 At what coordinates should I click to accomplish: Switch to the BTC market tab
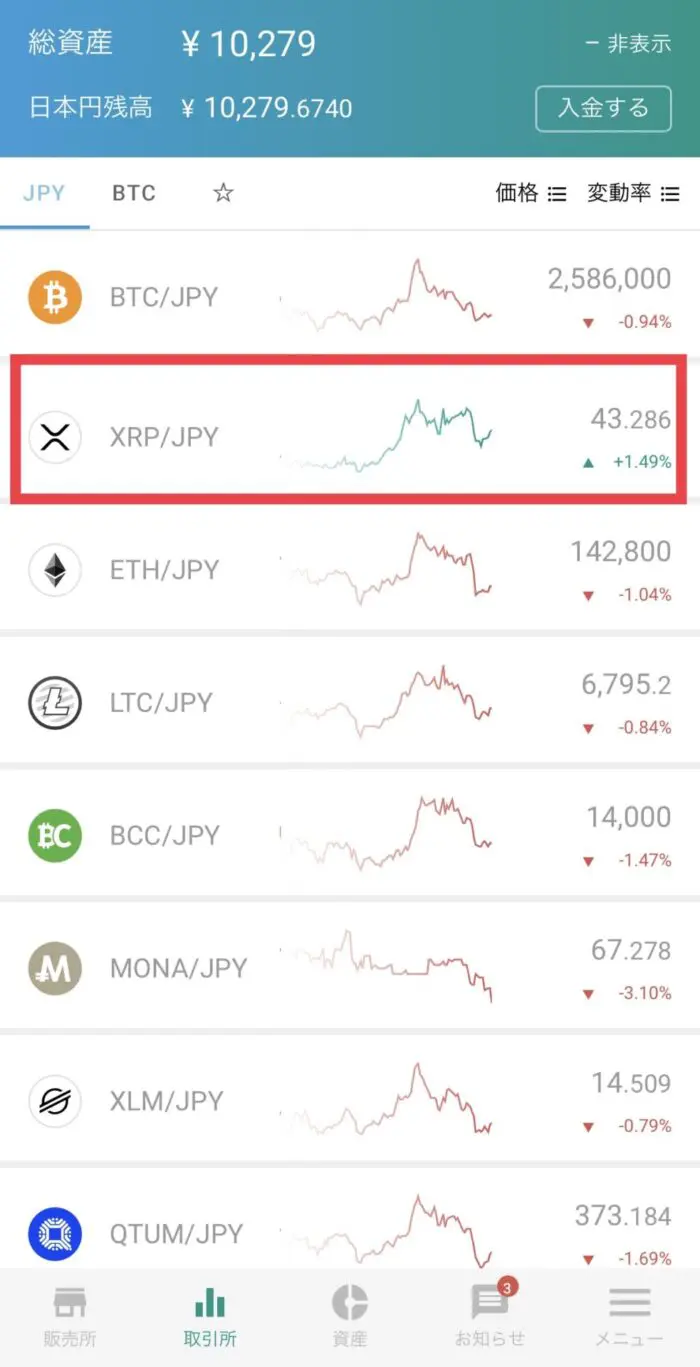click(133, 193)
